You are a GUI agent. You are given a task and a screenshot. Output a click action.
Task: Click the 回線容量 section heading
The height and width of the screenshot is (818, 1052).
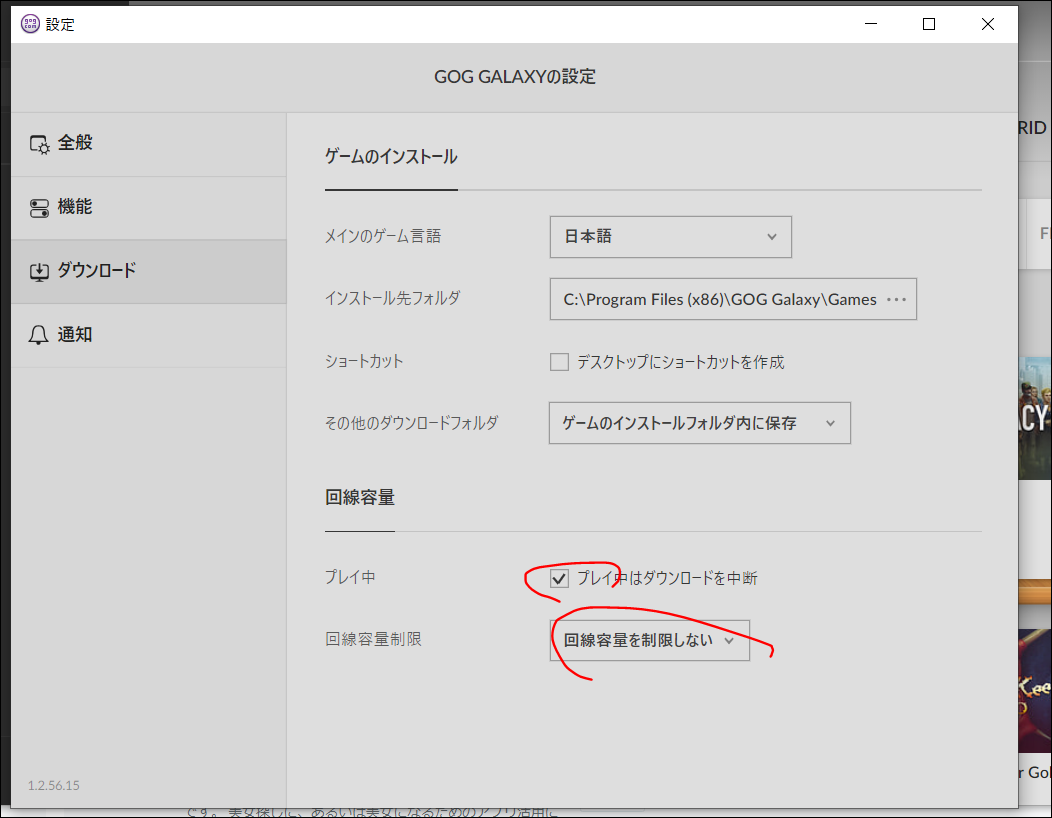(360, 498)
